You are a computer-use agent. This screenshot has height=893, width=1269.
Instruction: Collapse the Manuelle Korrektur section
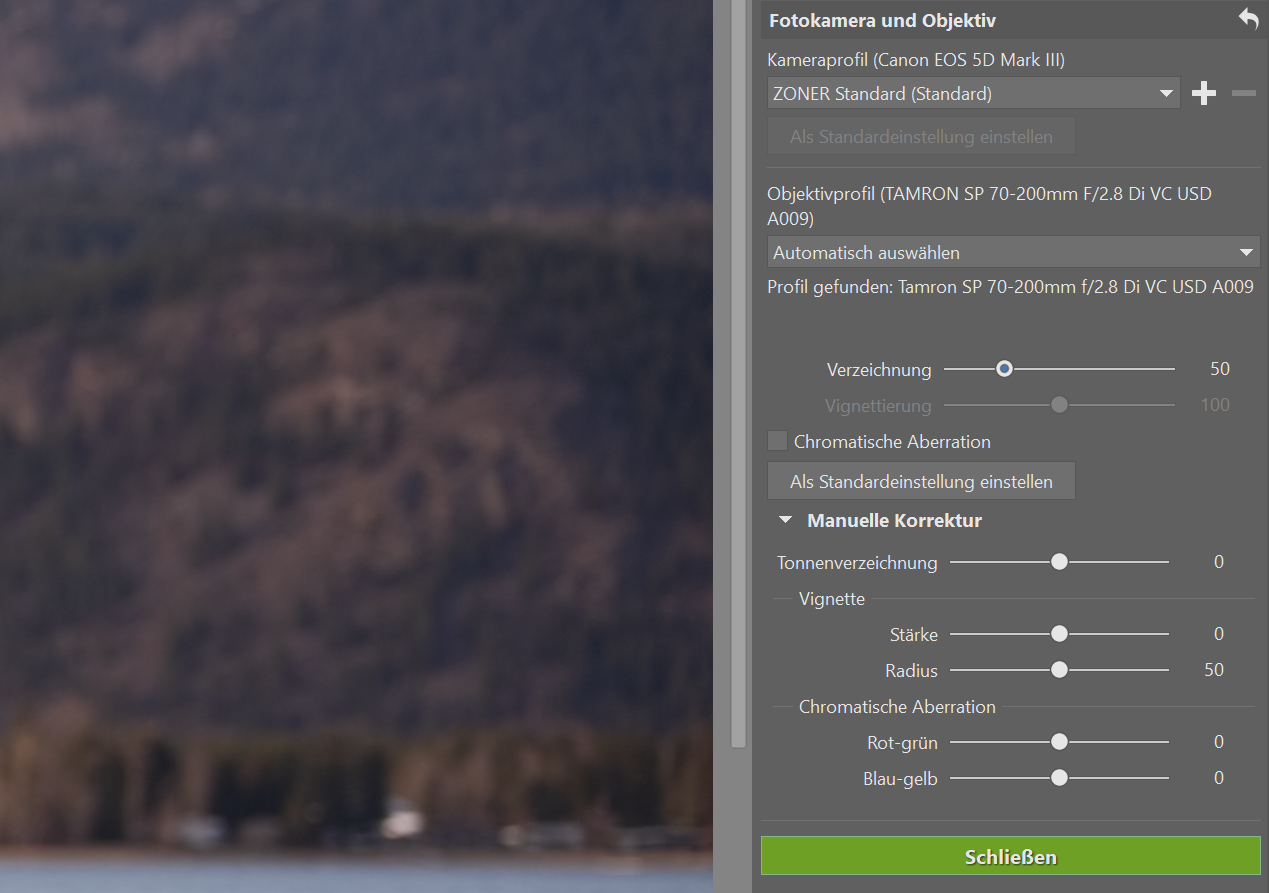click(786, 521)
